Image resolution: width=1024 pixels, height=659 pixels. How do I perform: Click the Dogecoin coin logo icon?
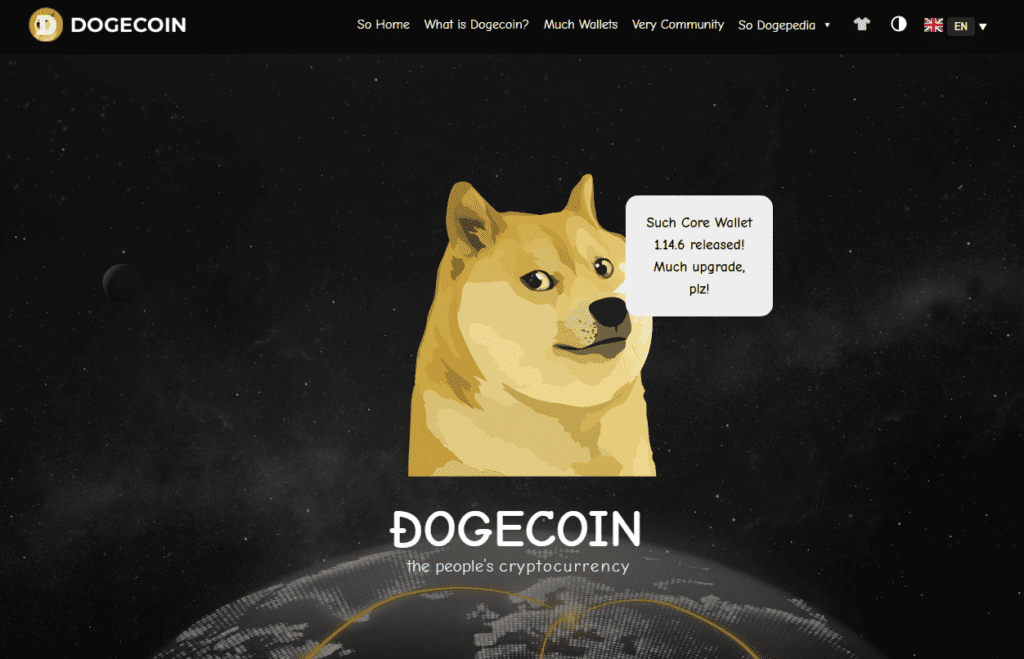[46, 25]
